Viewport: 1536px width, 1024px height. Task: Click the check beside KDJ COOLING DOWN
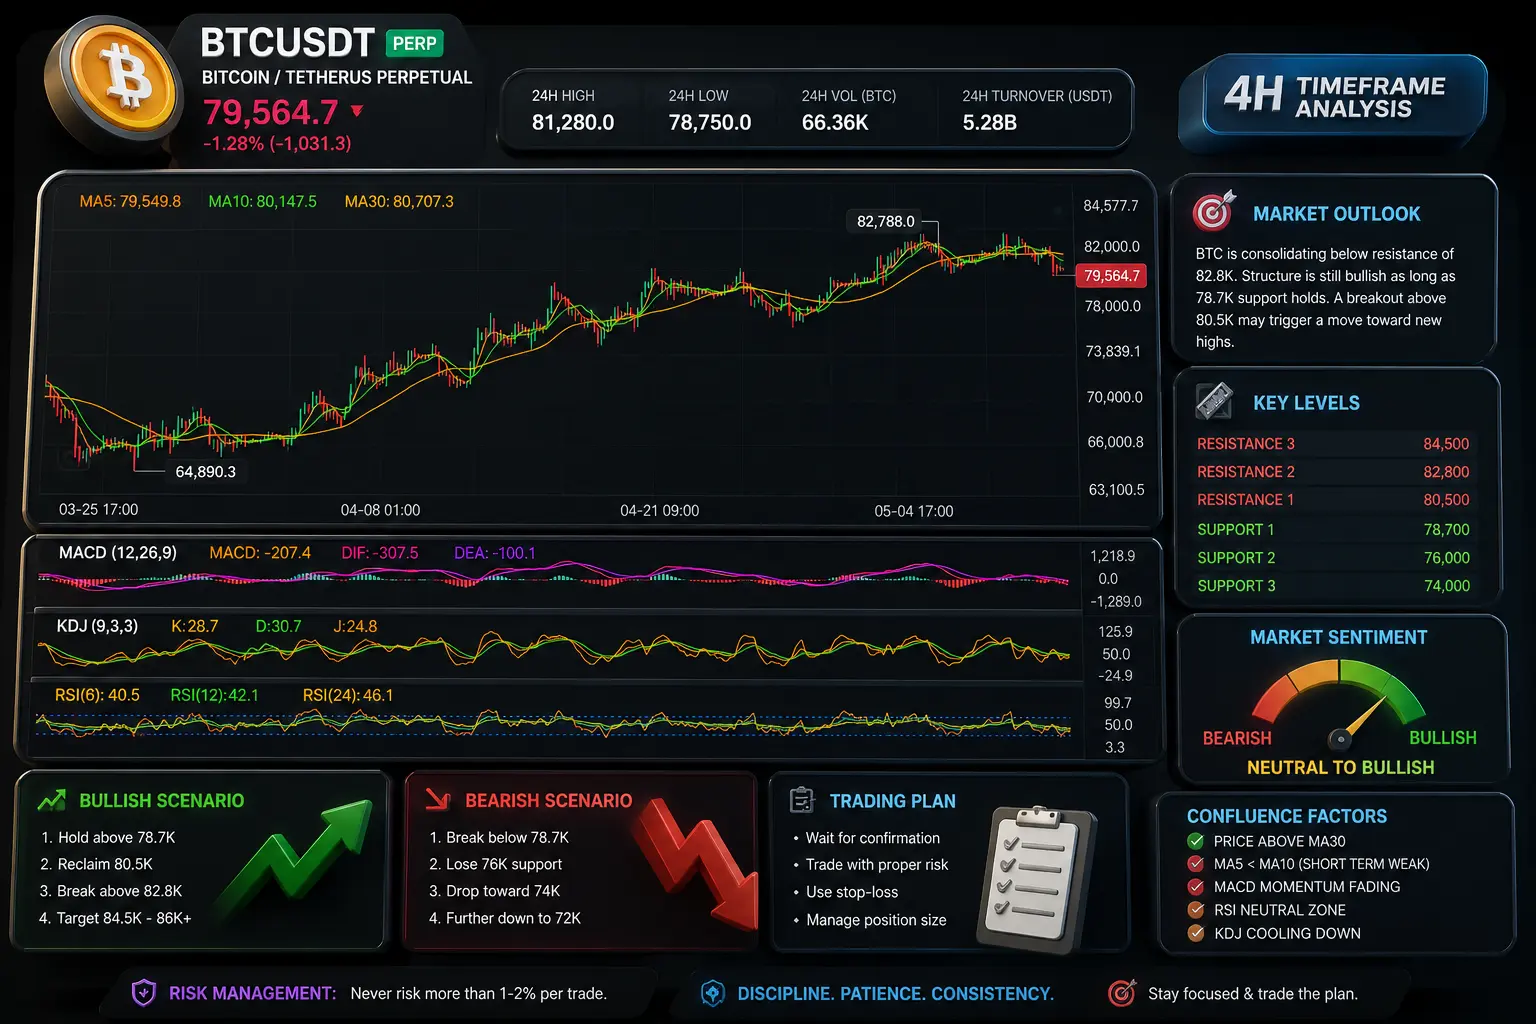click(x=1195, y=933)
